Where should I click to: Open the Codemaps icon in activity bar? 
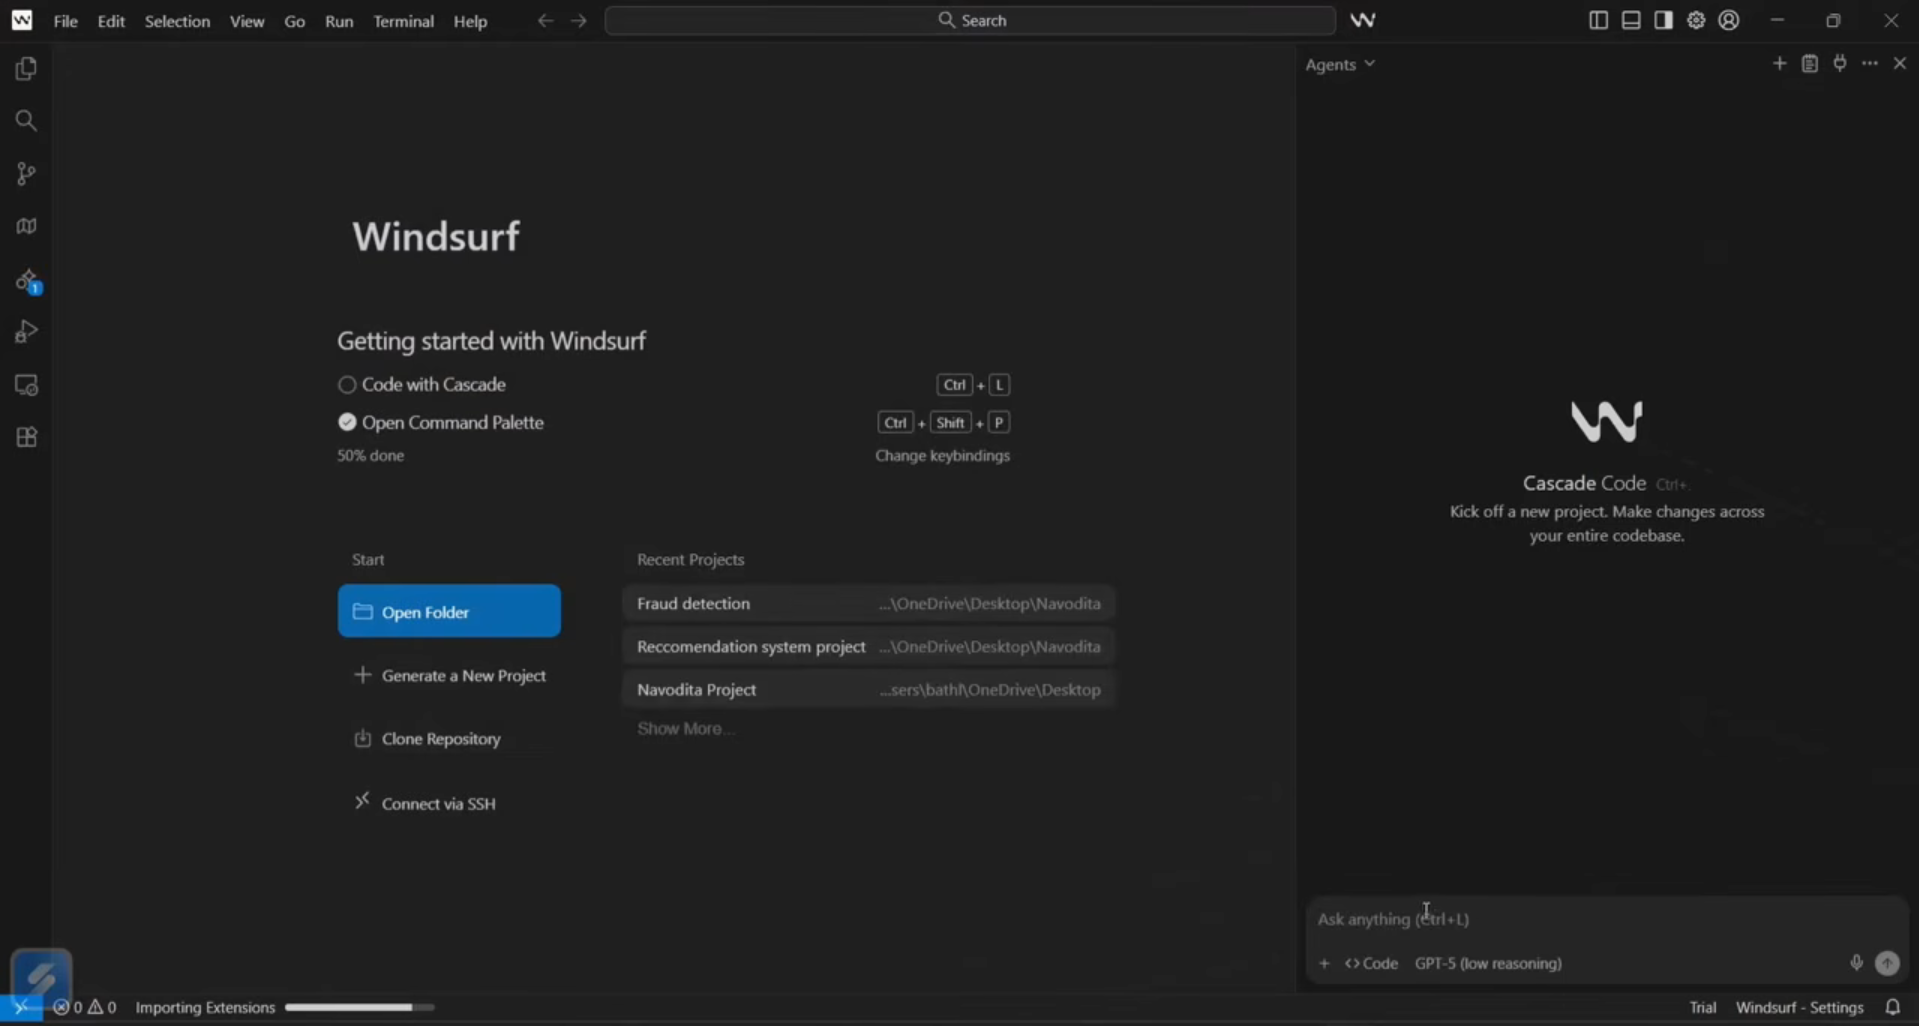[x=26, y=227]
